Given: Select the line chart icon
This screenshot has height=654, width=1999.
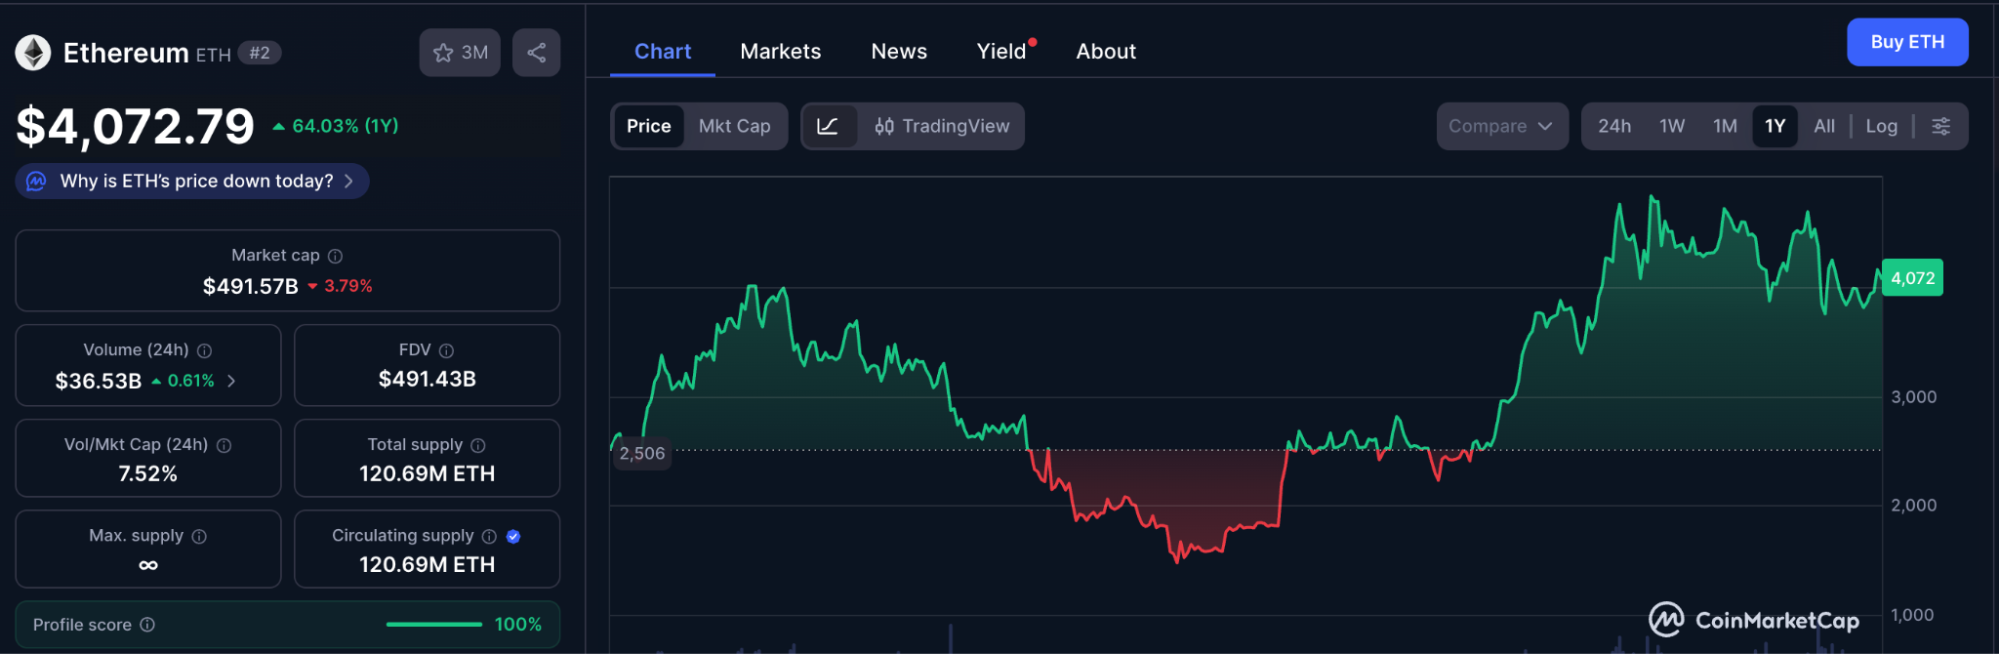Looking at the screenshot, I should 828,126.
